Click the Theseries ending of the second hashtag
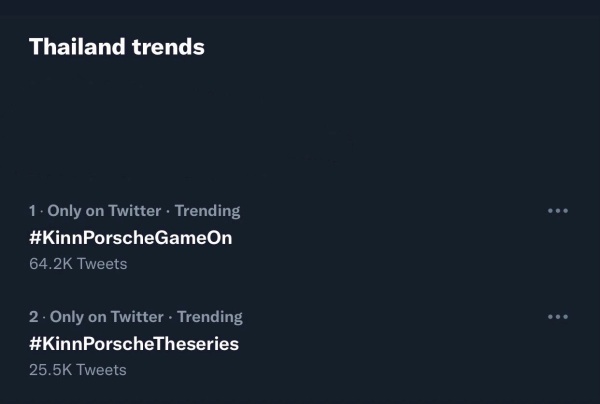Image resolution: width=600 pixels, height=404 pixels. tap(196, 344)
